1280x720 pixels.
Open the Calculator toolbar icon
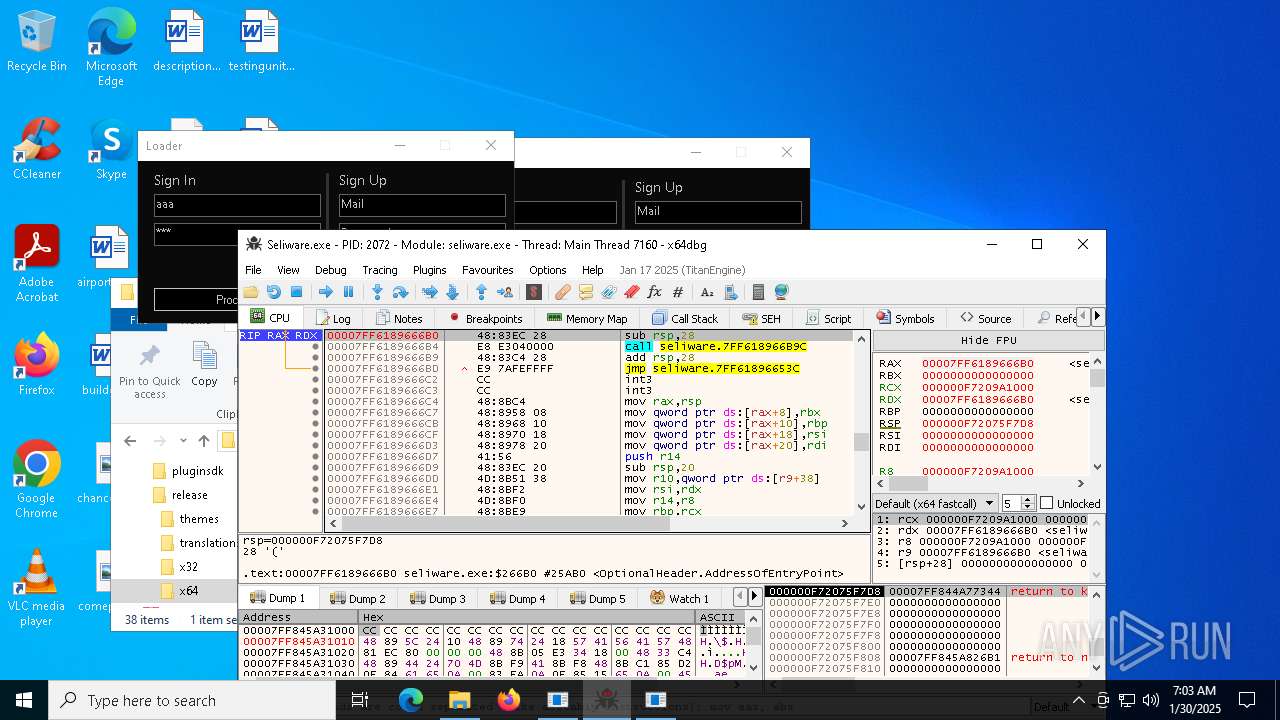(x=758, y=292)
